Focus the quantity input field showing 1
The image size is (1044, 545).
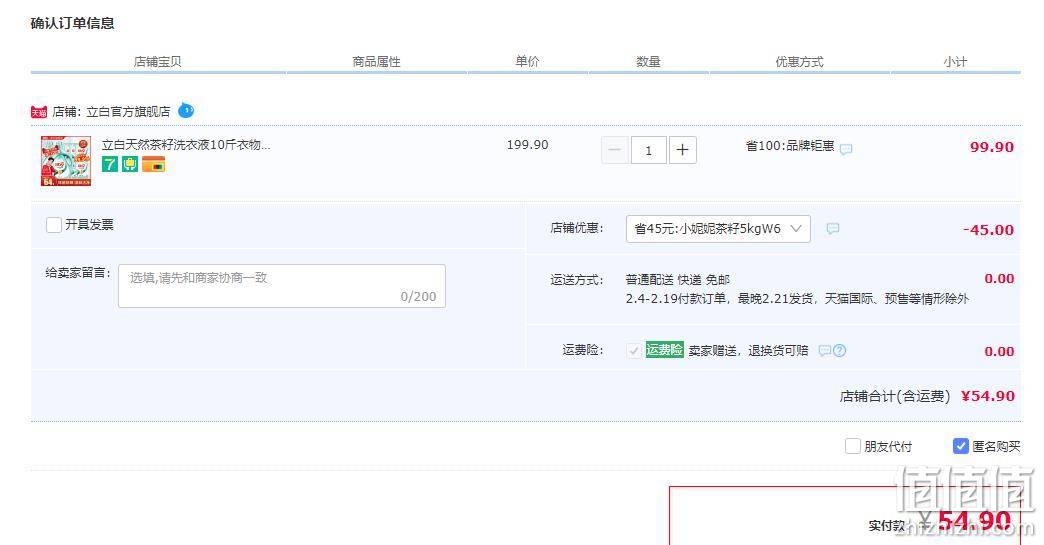click(x=649, y=150)
